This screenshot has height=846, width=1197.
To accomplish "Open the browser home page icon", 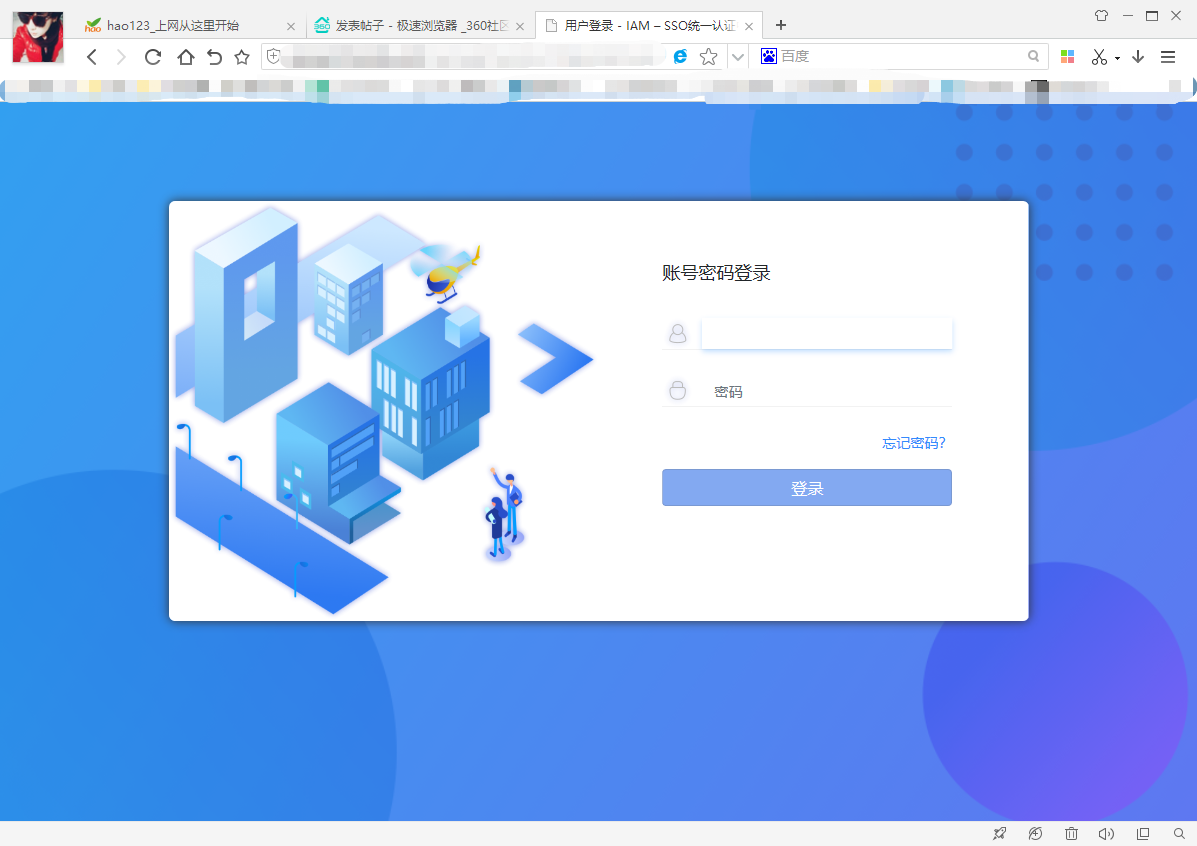I will click(186, 57).
